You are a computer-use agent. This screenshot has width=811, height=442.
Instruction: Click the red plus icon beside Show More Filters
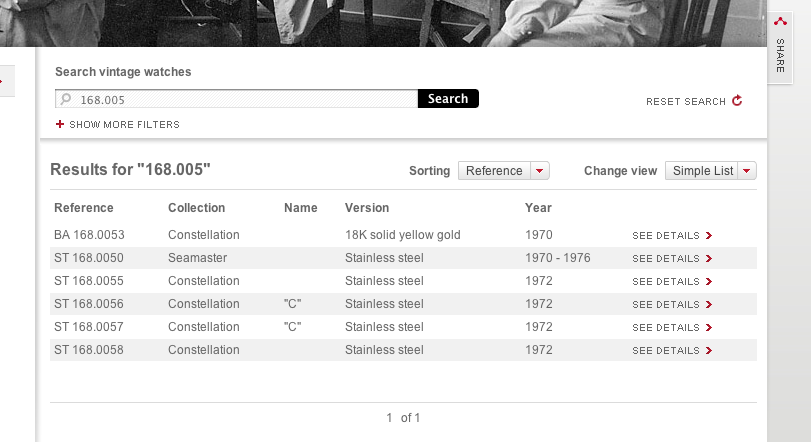tap(60, 125)
